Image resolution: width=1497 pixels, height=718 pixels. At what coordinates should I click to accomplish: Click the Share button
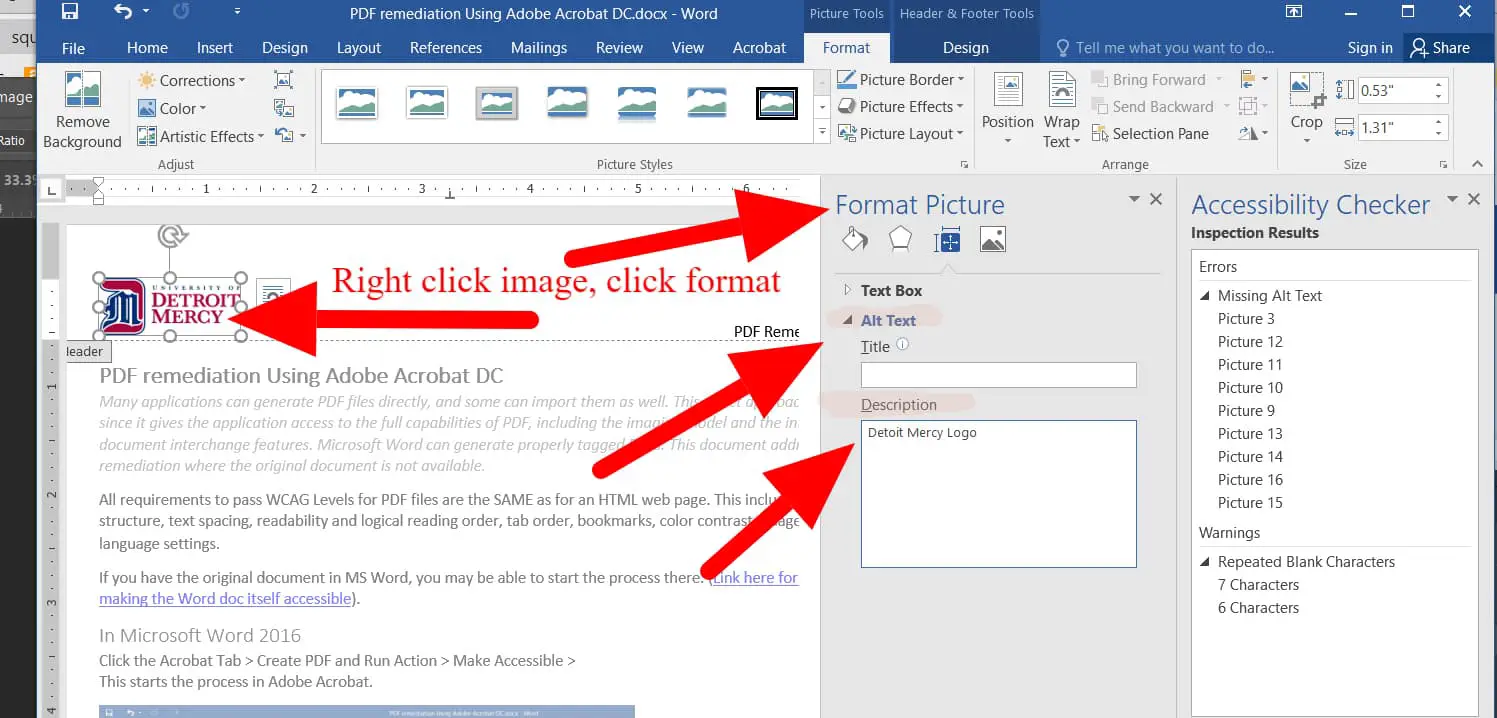(1439, 48)
